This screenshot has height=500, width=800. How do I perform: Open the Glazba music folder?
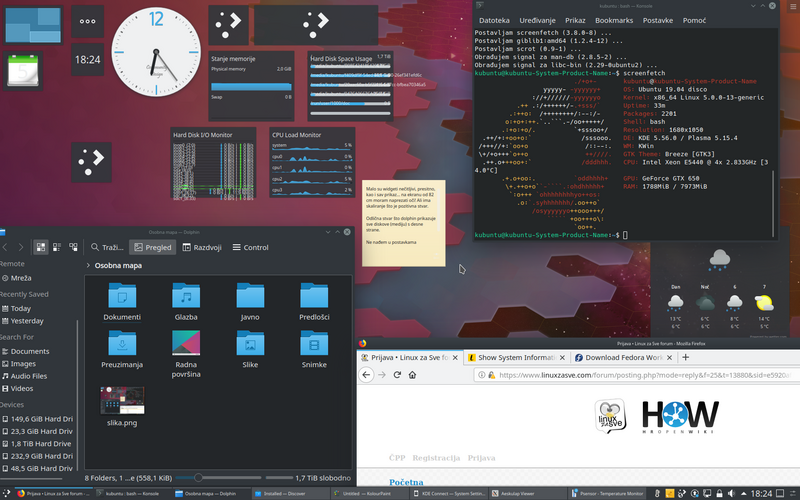click(186, 302)
